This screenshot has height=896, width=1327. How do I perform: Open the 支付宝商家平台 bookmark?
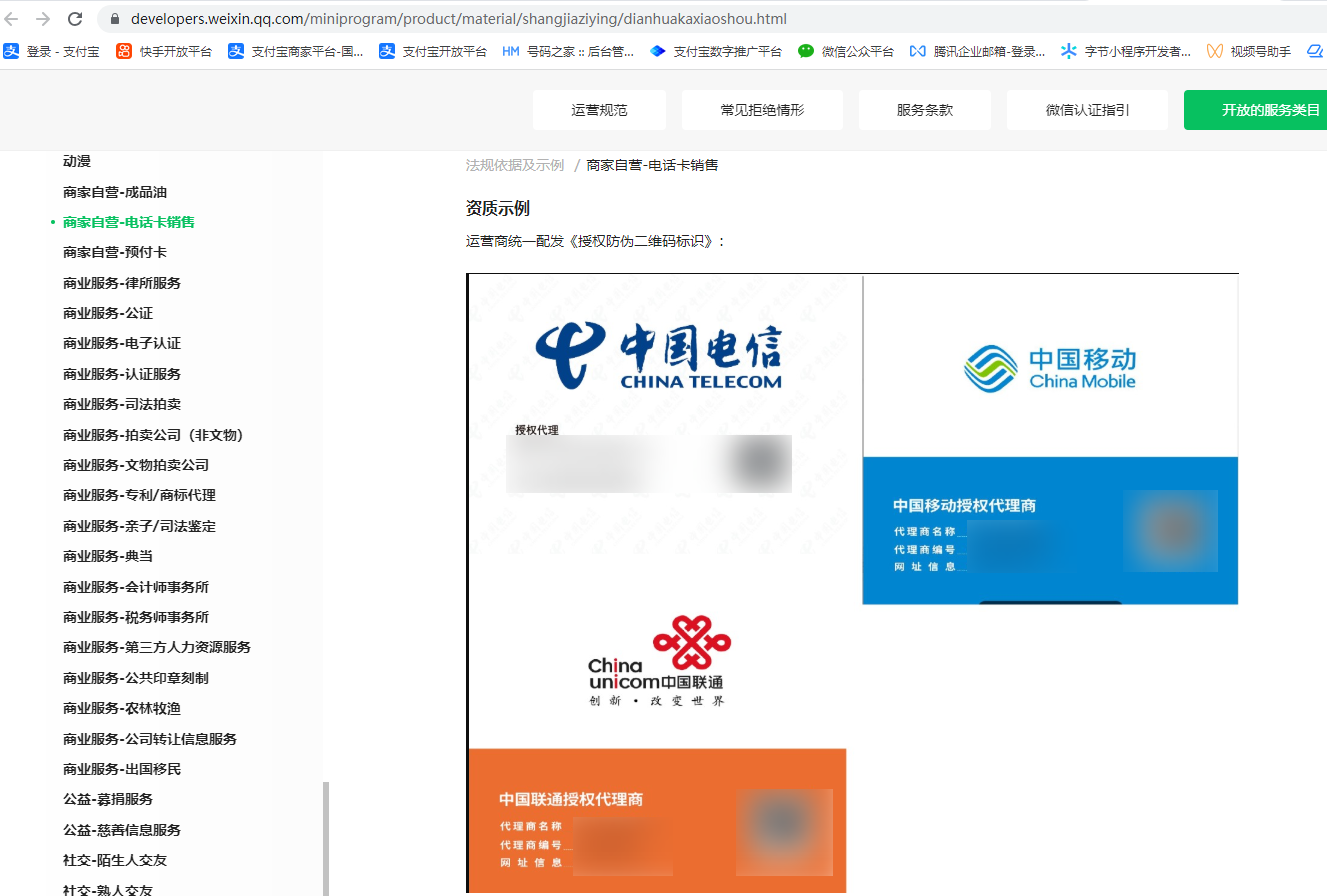[296, 51]
